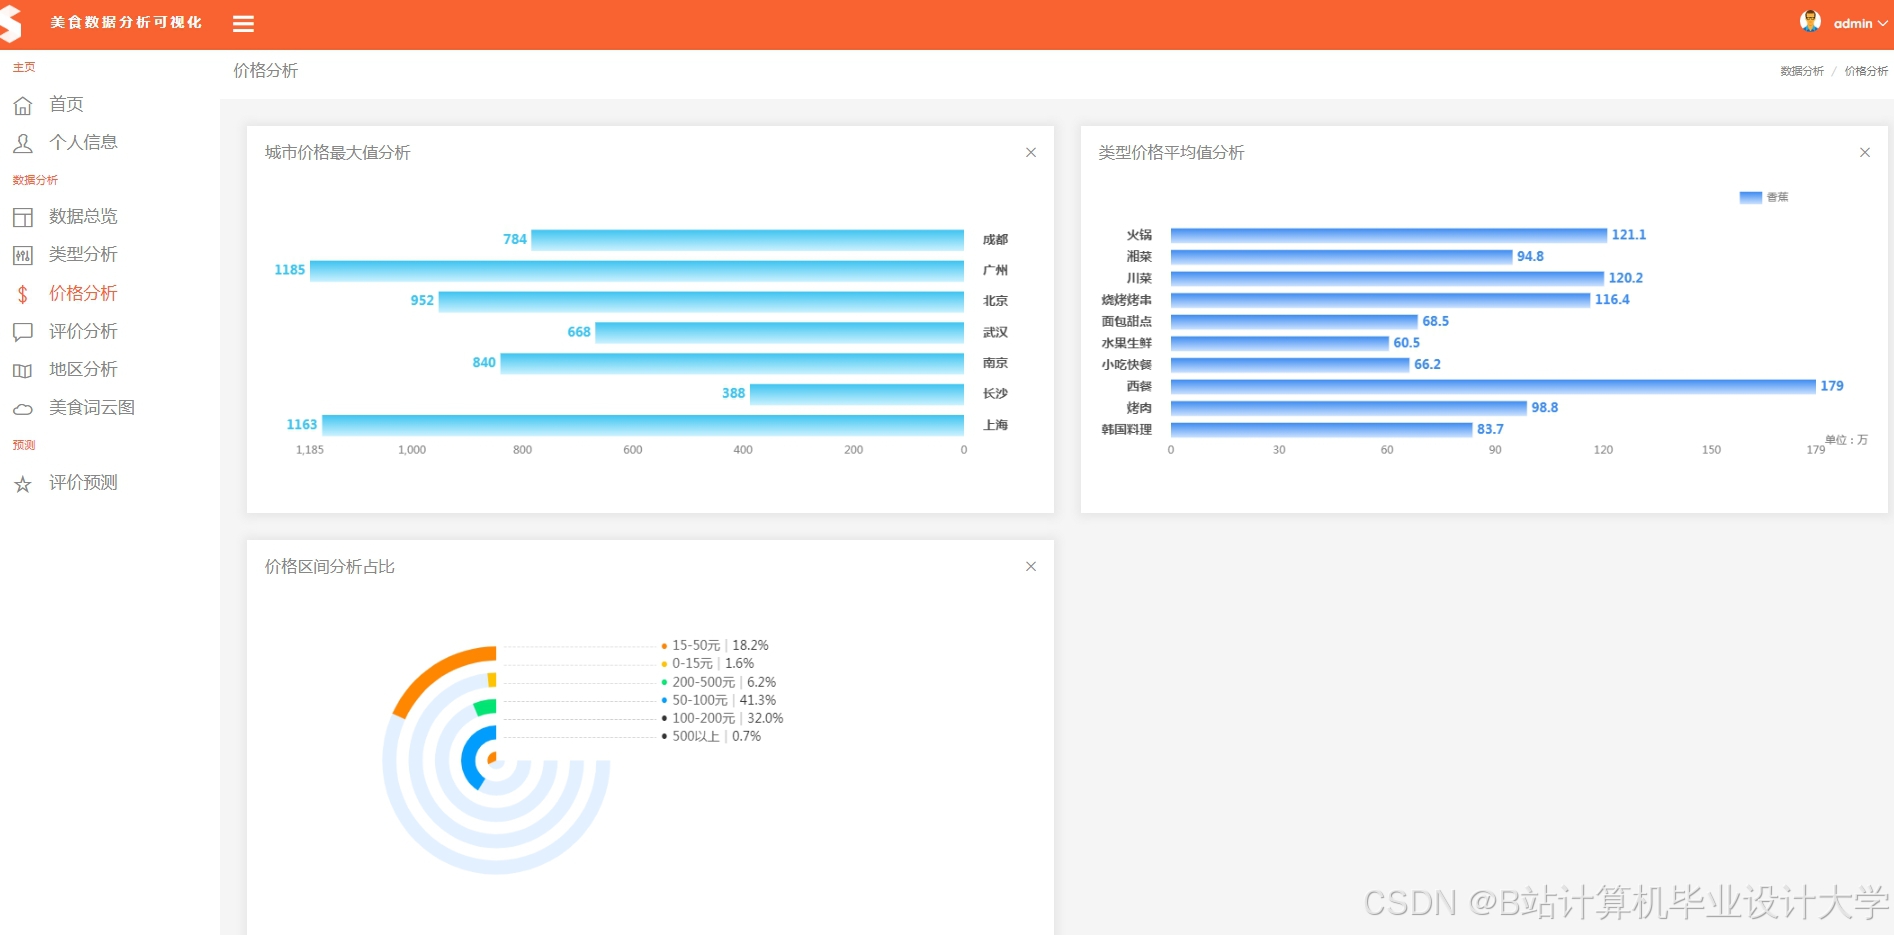The width and height of the screenshot is (1894, 935).
Task: Click the admin avatar thumbnail
Action: [x=1810, y=21]
